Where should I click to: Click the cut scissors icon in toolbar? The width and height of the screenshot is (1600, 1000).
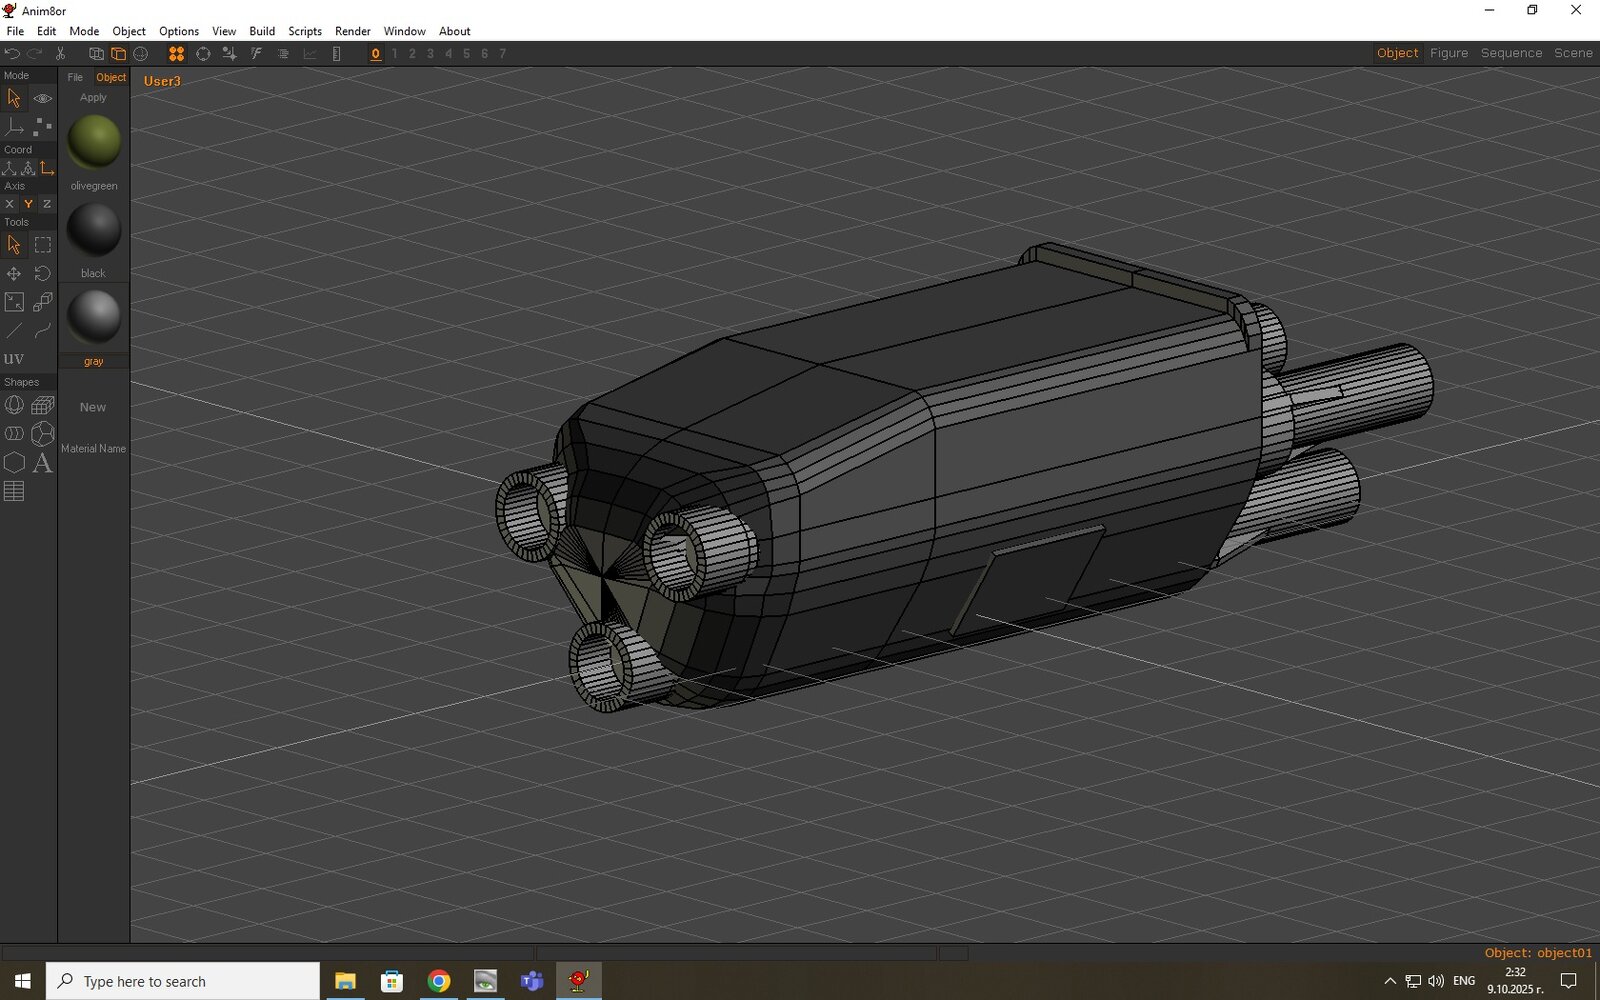click(60, 54)
